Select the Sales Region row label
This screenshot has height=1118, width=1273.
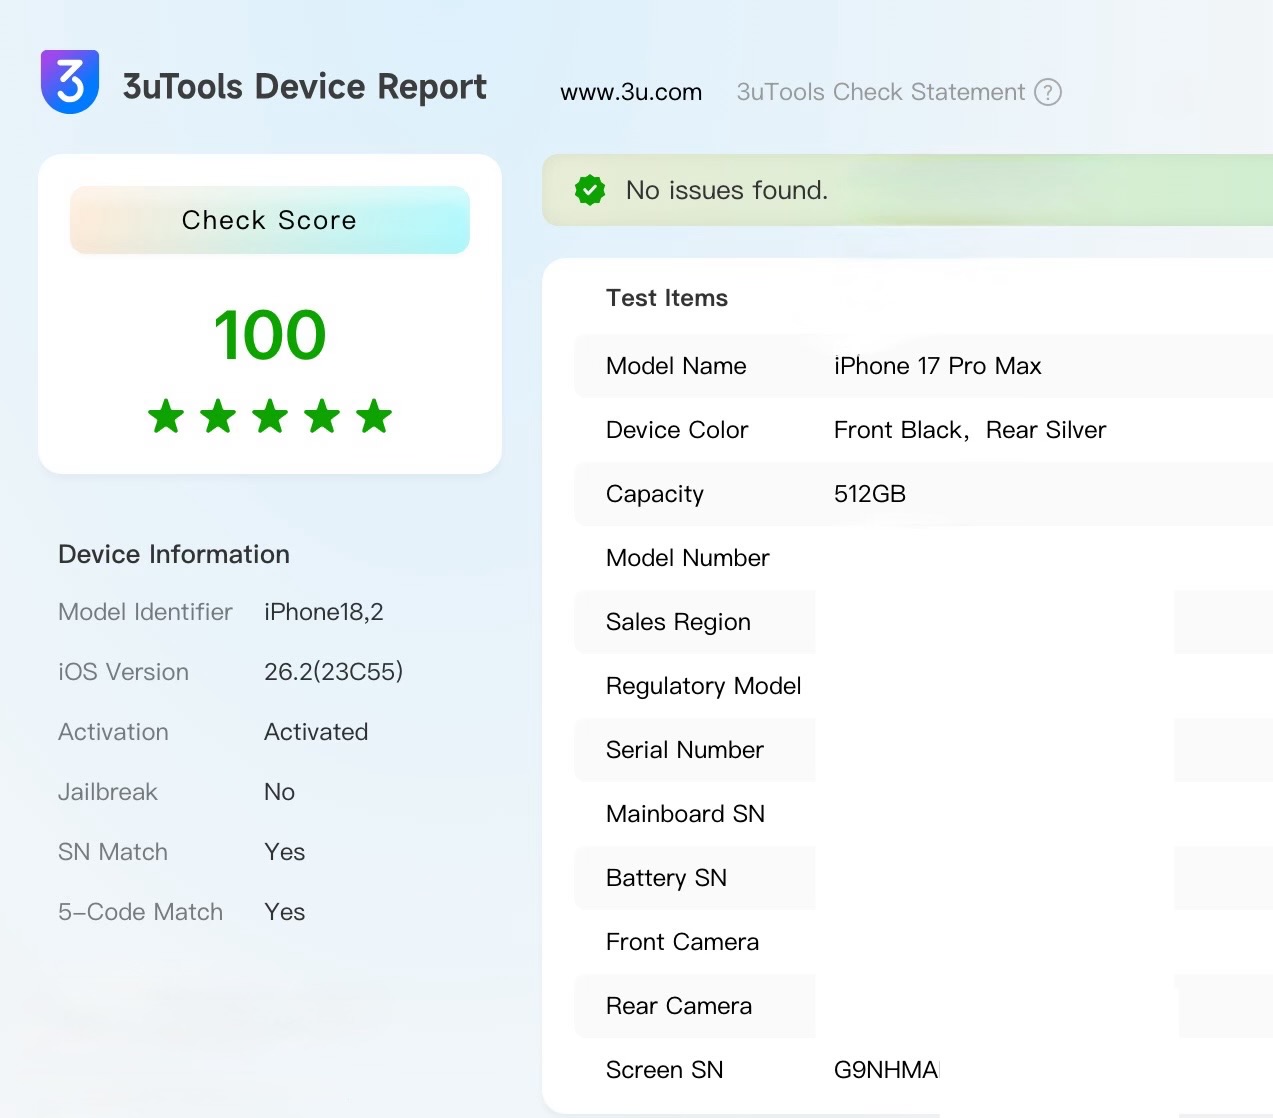pos(678,622)
